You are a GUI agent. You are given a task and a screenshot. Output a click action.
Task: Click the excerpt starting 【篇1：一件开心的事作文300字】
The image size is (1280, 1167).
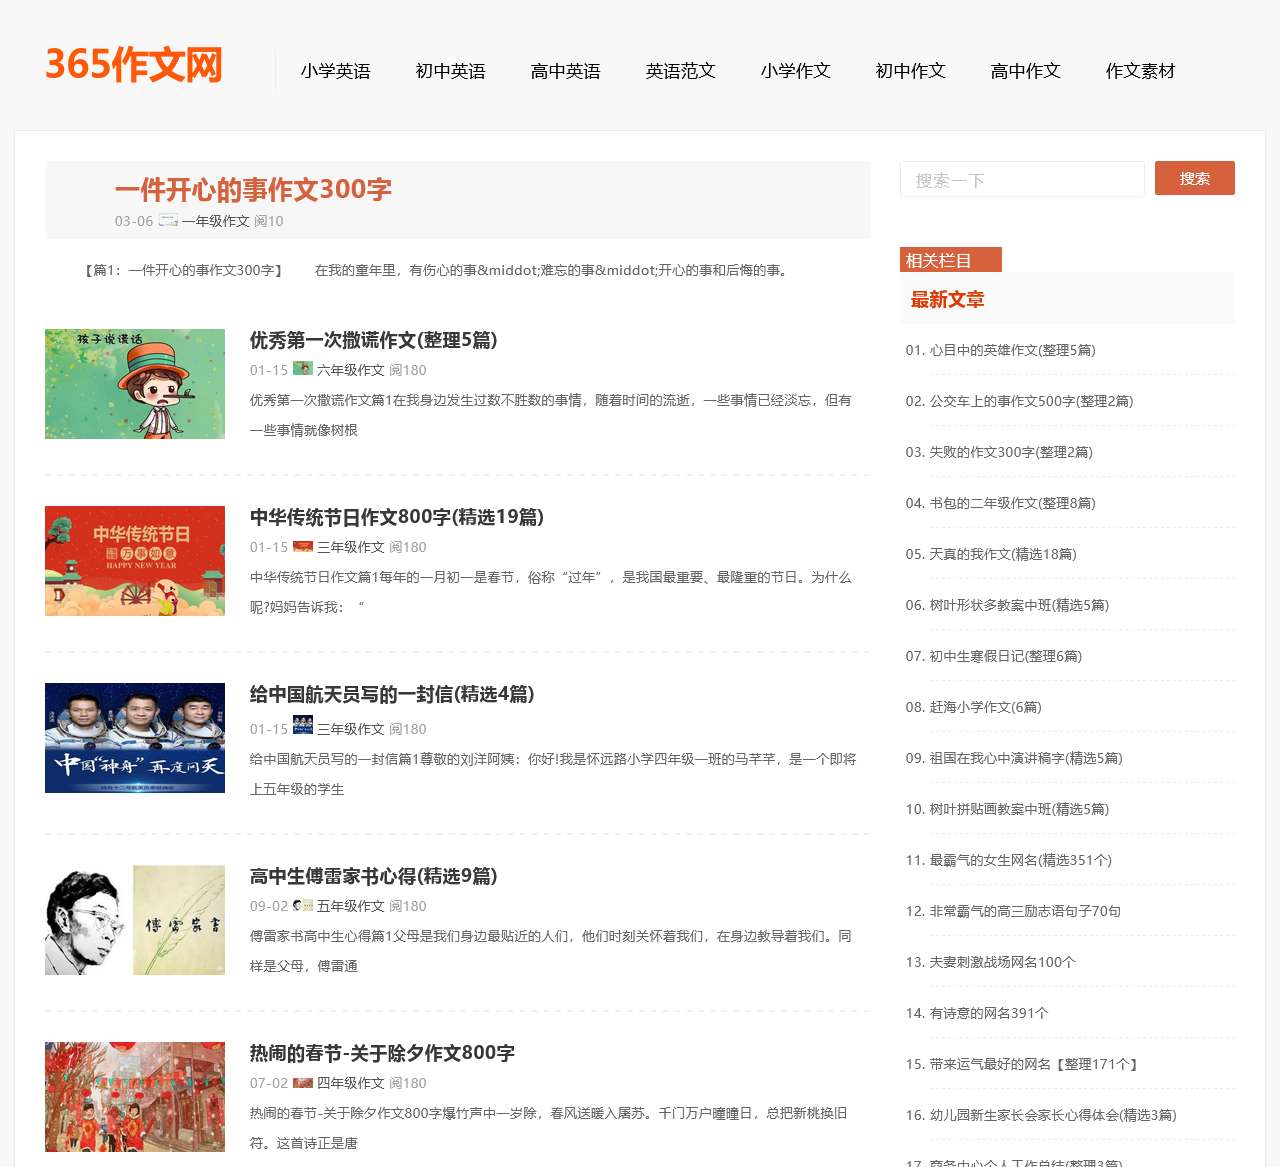(x=436, y=270)
